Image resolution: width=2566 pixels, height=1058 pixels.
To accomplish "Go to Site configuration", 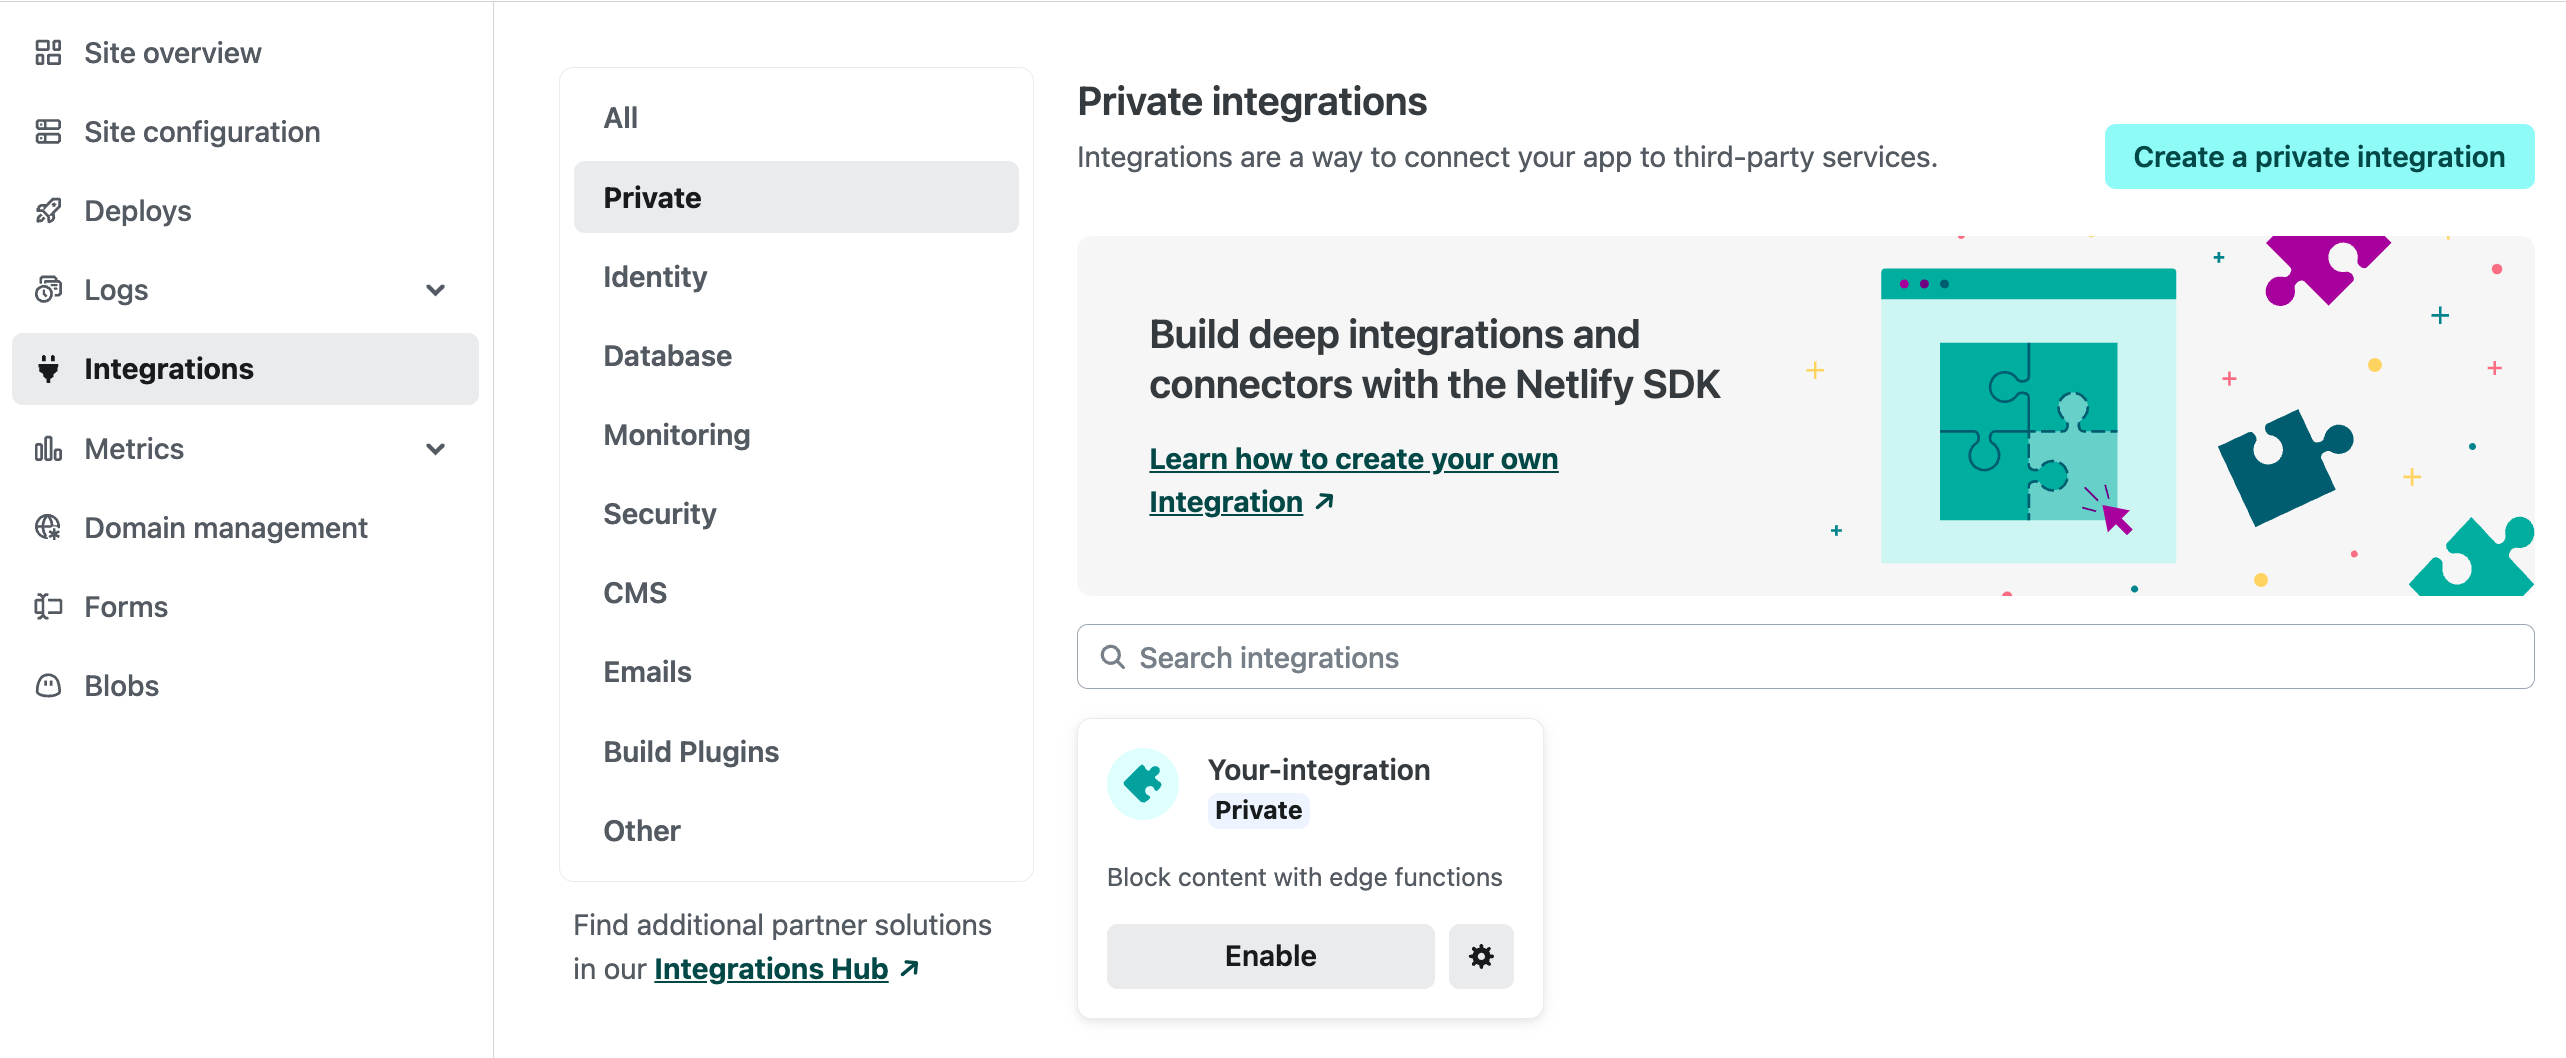I will 202,132.
